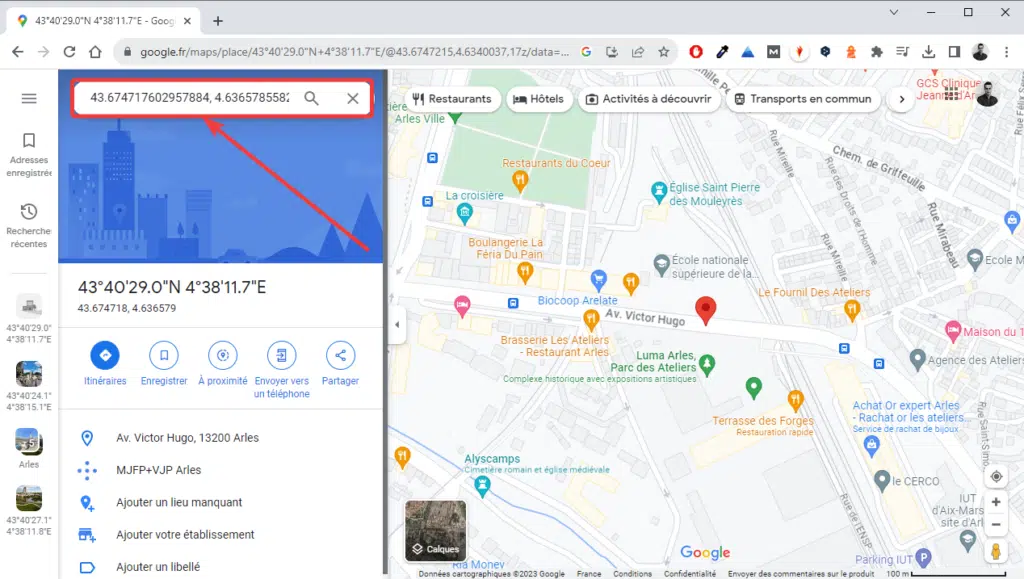
Task: Click the Alyscamps landmark marker
Action: 483,486
